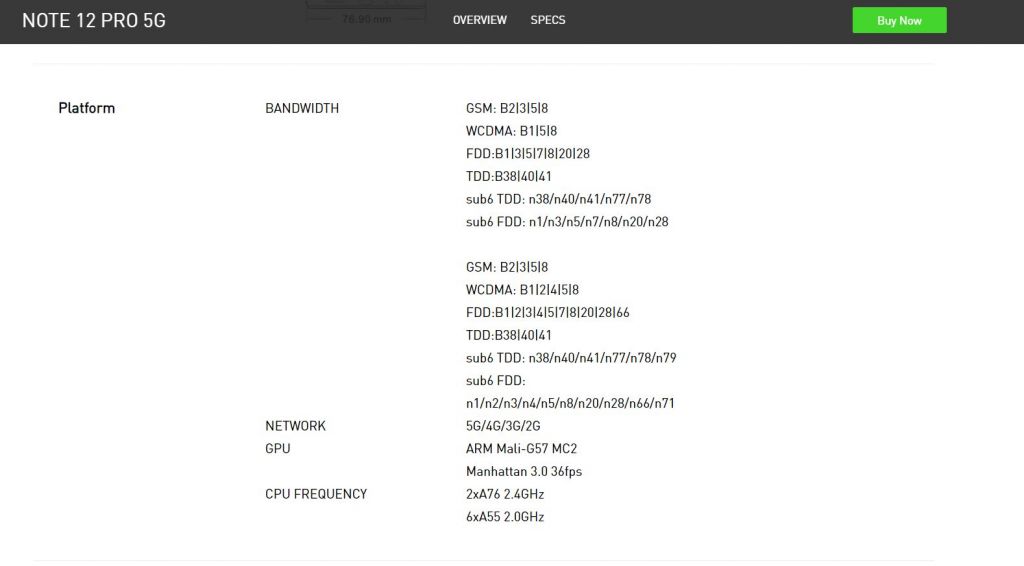Click the CPU FREQUENCY spec label

coord(316,494)
